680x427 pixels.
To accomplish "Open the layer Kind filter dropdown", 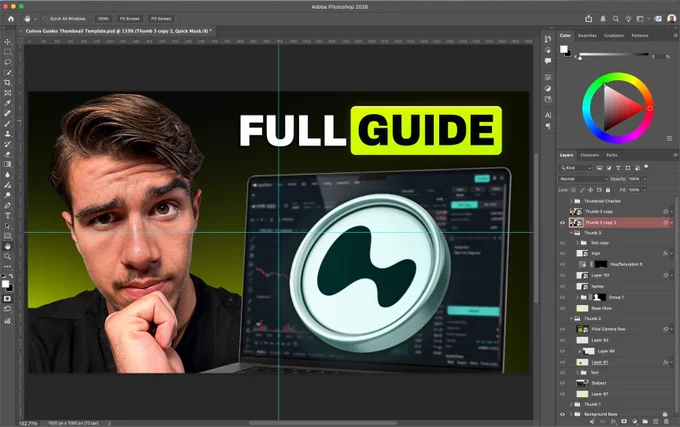I will (575, 168).
